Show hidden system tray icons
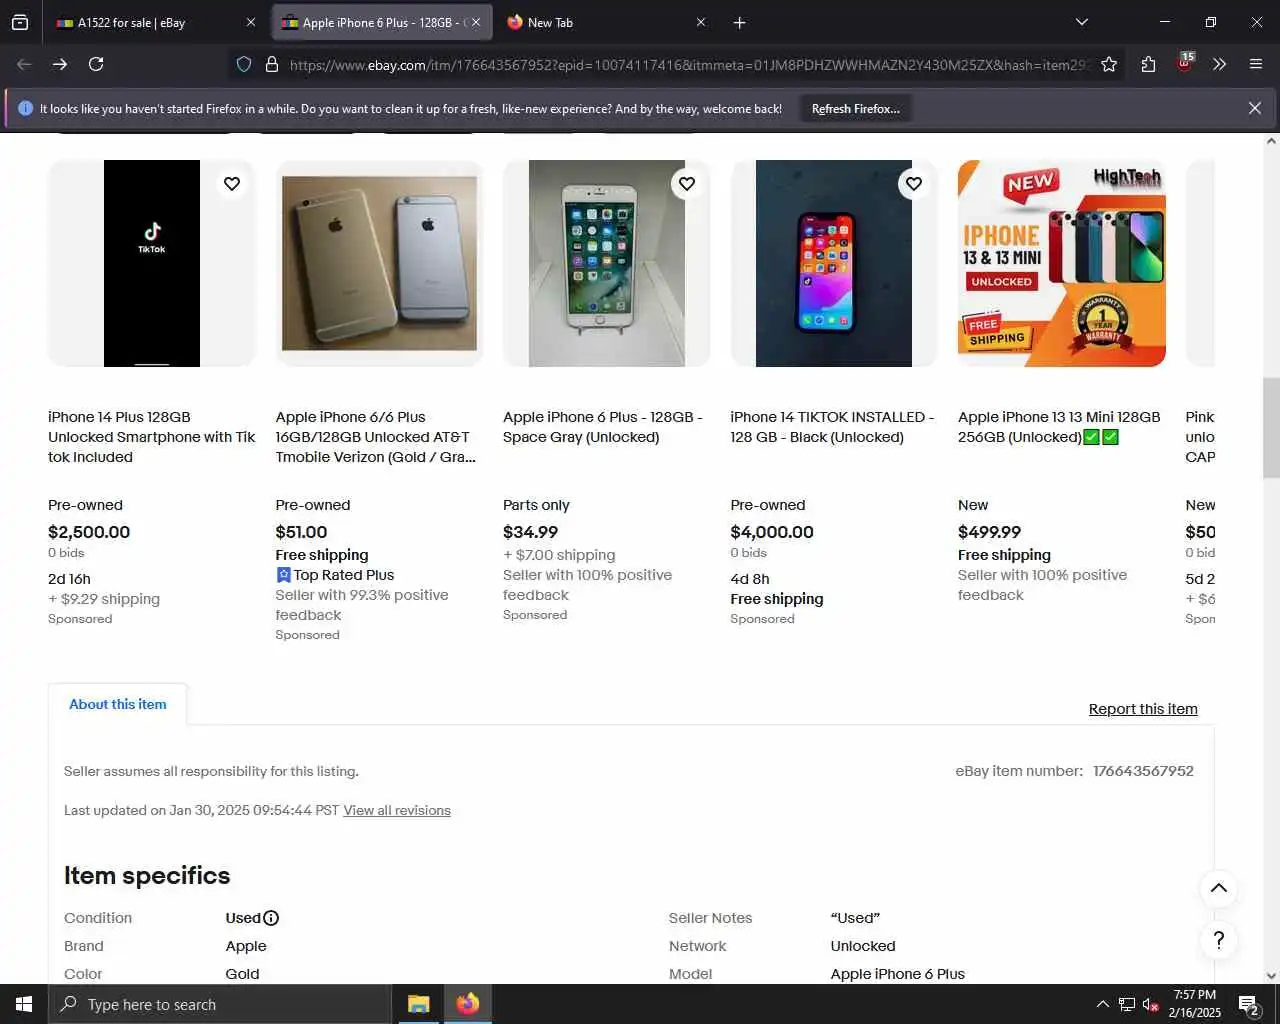This screenshot has width=1280, height=1024. (x=1102, y=1004)
